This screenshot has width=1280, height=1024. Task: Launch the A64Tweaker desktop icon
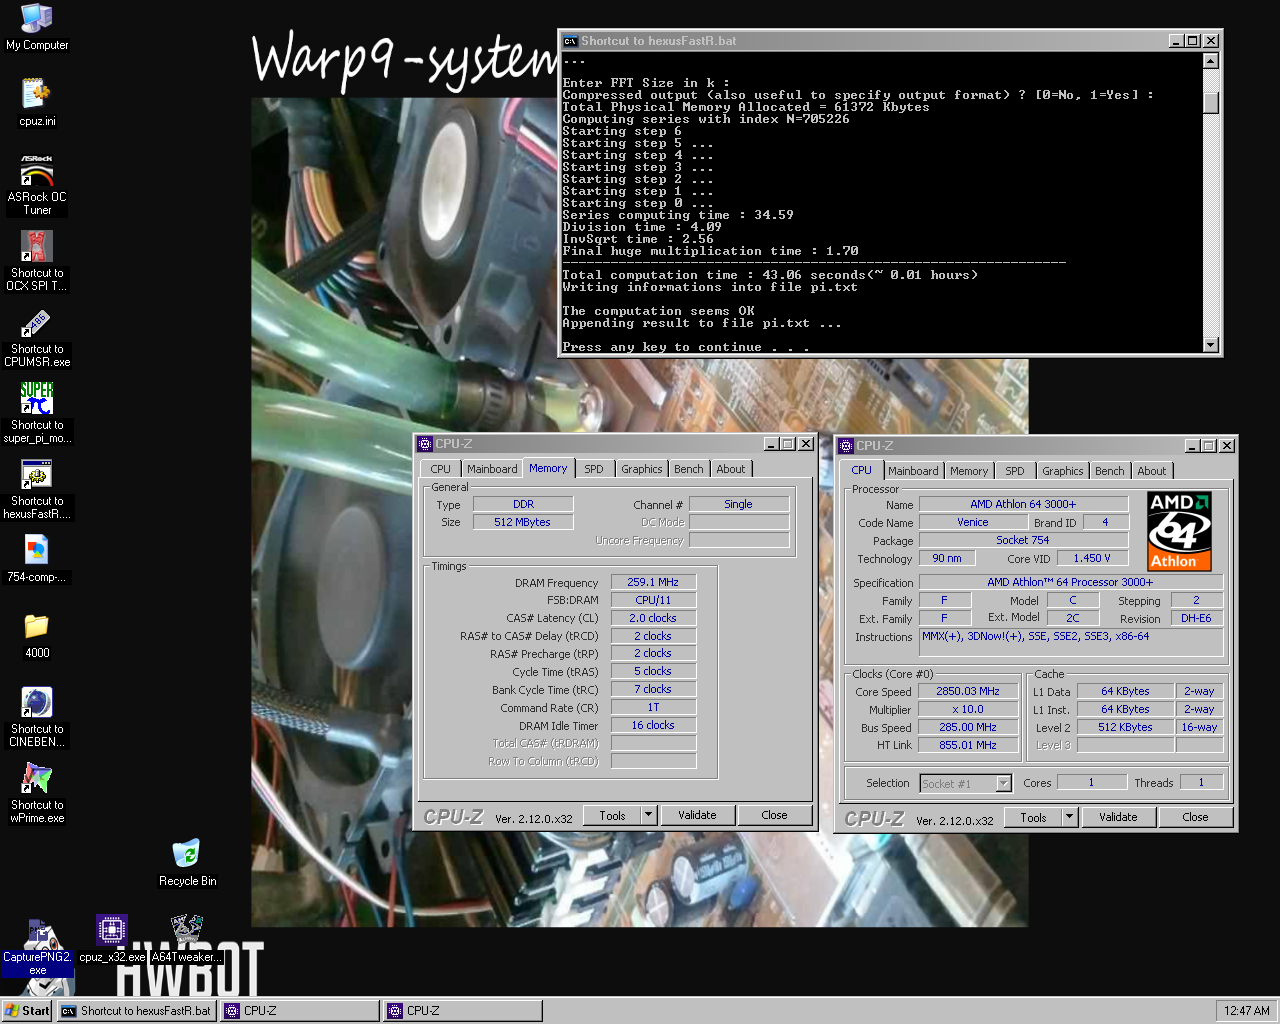[187, 931]
